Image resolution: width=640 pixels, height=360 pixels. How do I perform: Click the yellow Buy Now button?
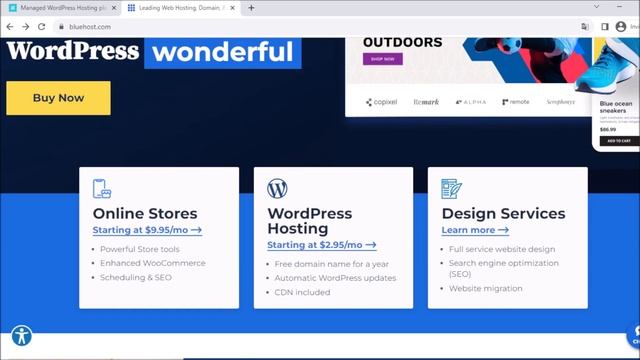point(58,98)
